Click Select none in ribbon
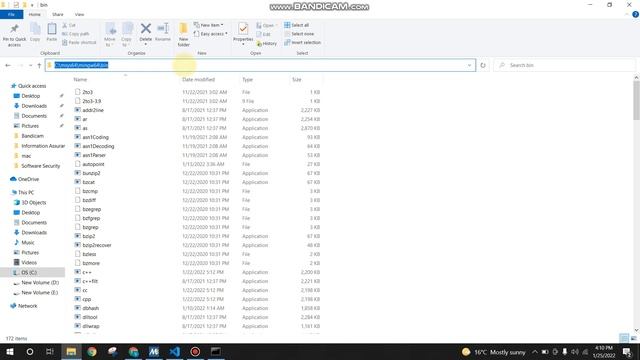 click(x=299, y=34)
